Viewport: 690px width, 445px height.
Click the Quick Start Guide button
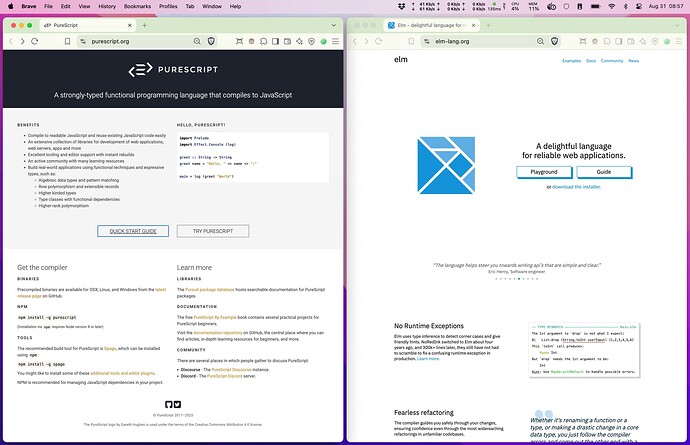133,231
